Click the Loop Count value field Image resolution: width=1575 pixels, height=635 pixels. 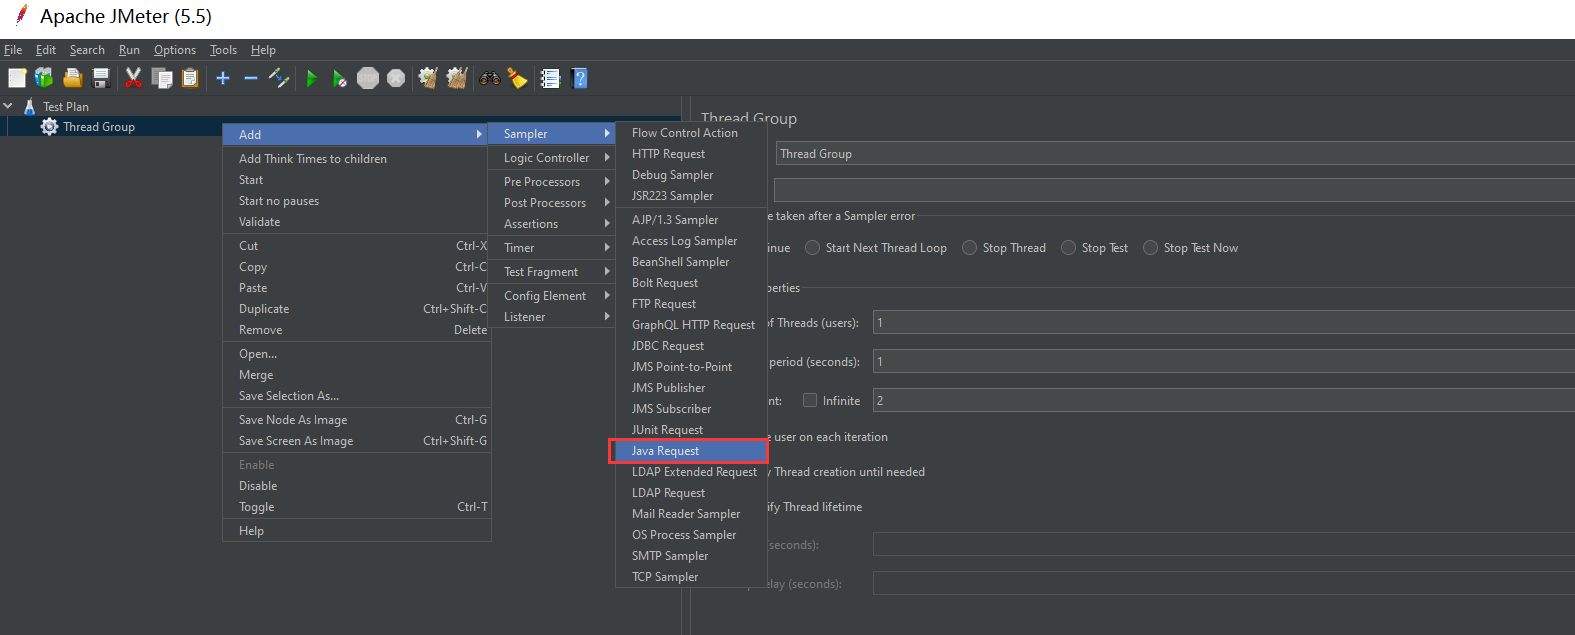click(1224, 400)
